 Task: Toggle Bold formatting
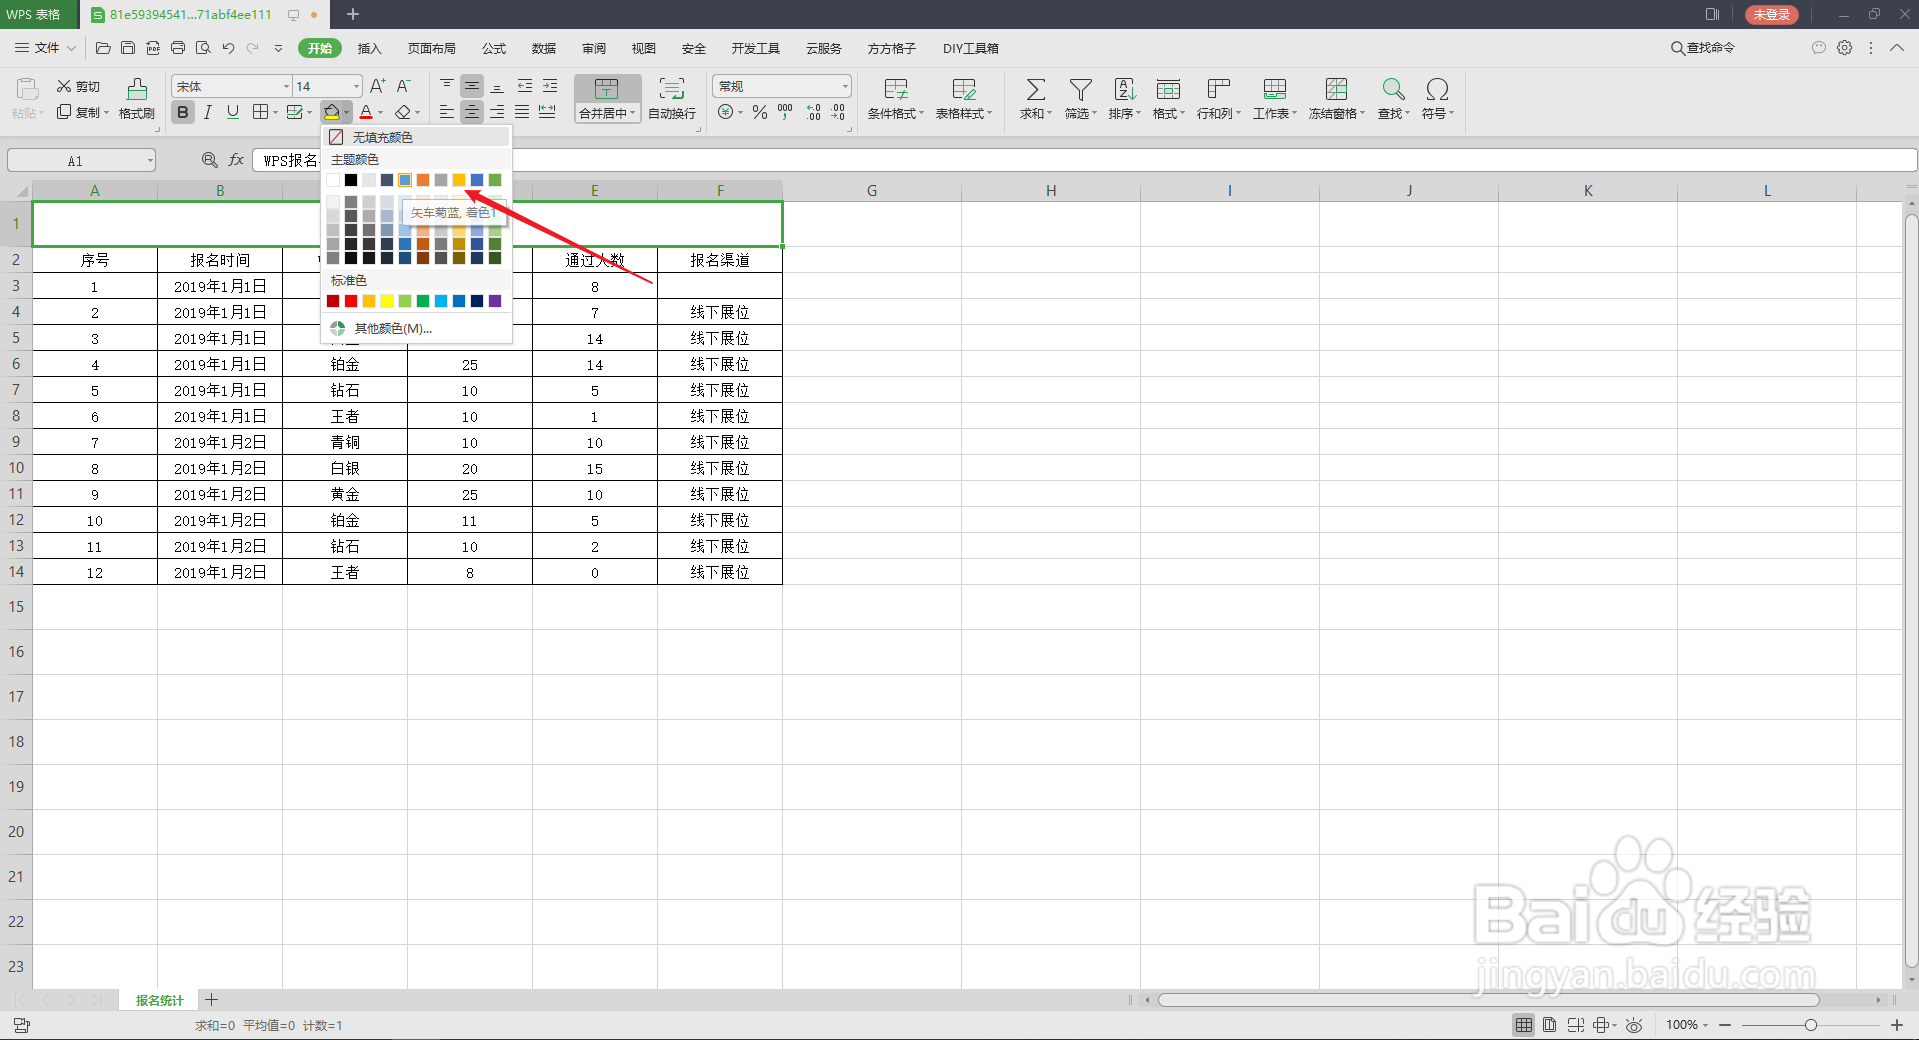(x=182, y=112)
